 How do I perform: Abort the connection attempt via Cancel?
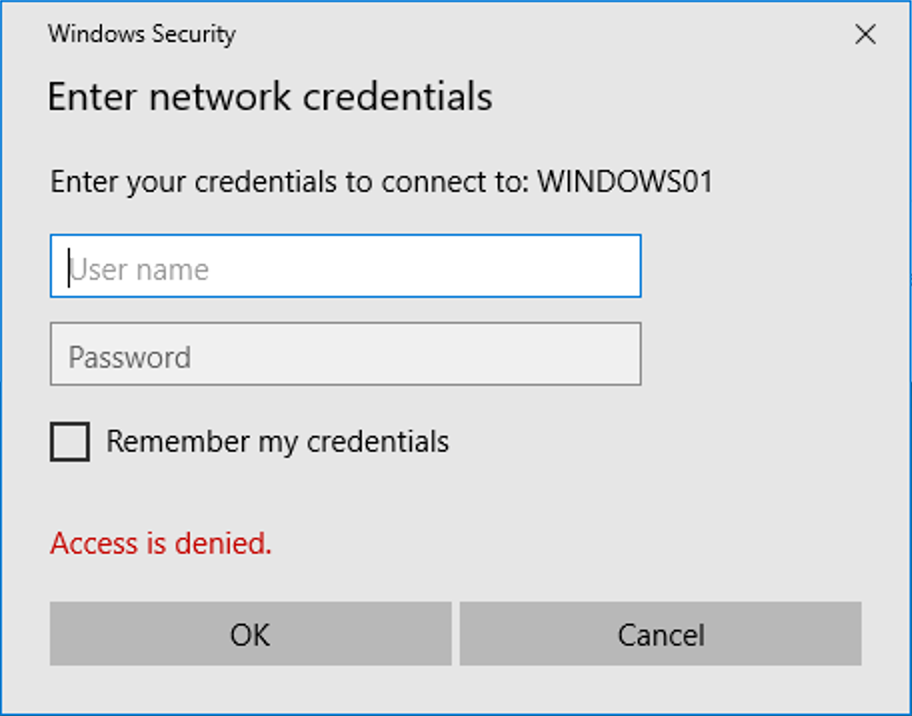661,634
